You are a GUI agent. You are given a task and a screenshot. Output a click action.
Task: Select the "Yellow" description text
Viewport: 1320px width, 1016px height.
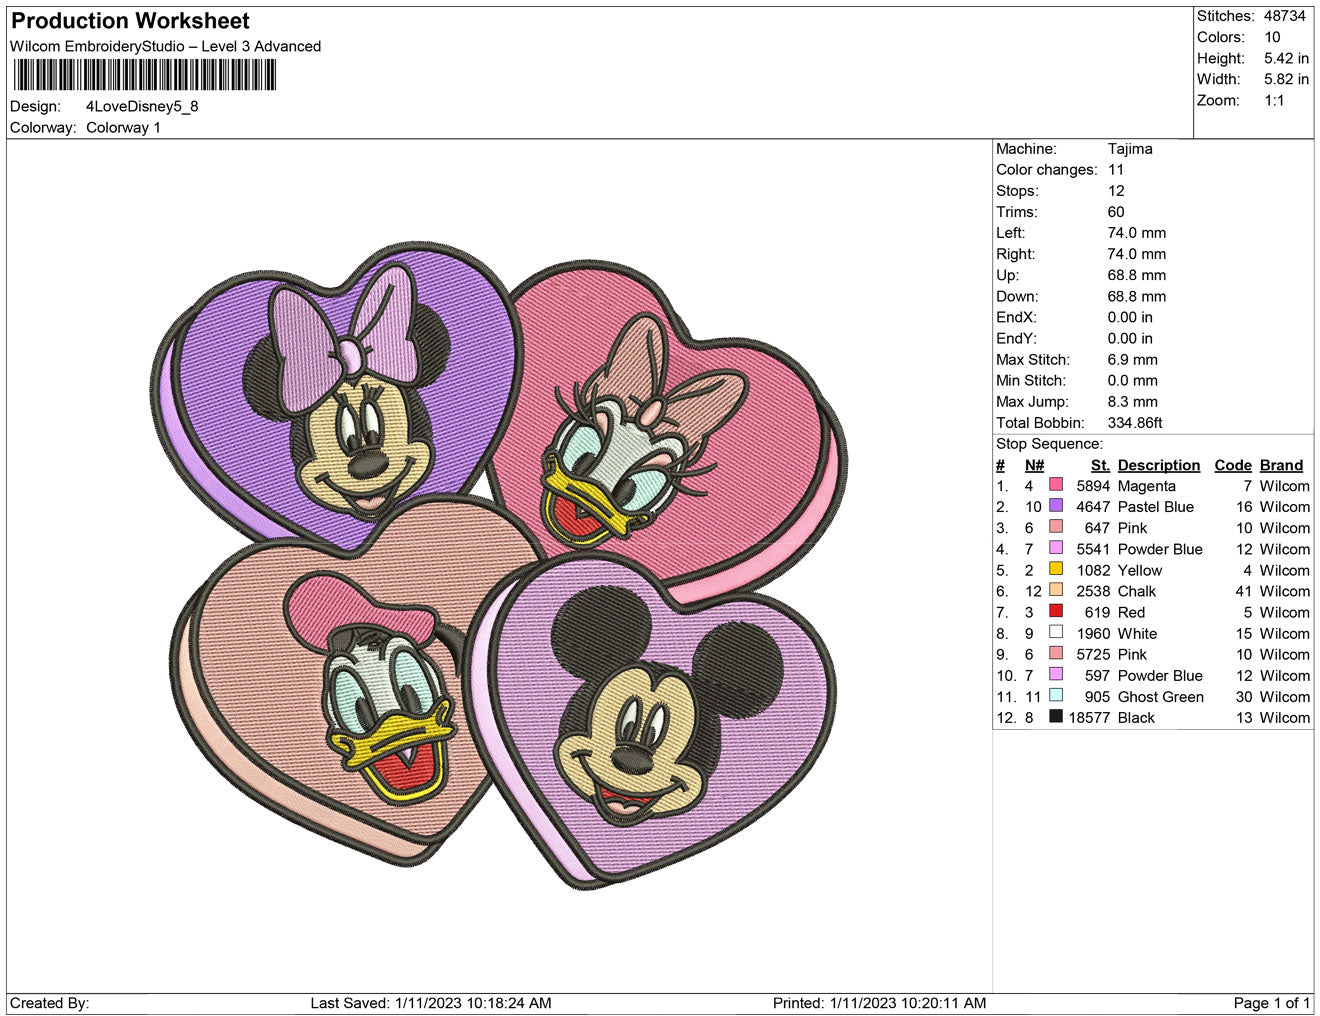click(1140, 570)
